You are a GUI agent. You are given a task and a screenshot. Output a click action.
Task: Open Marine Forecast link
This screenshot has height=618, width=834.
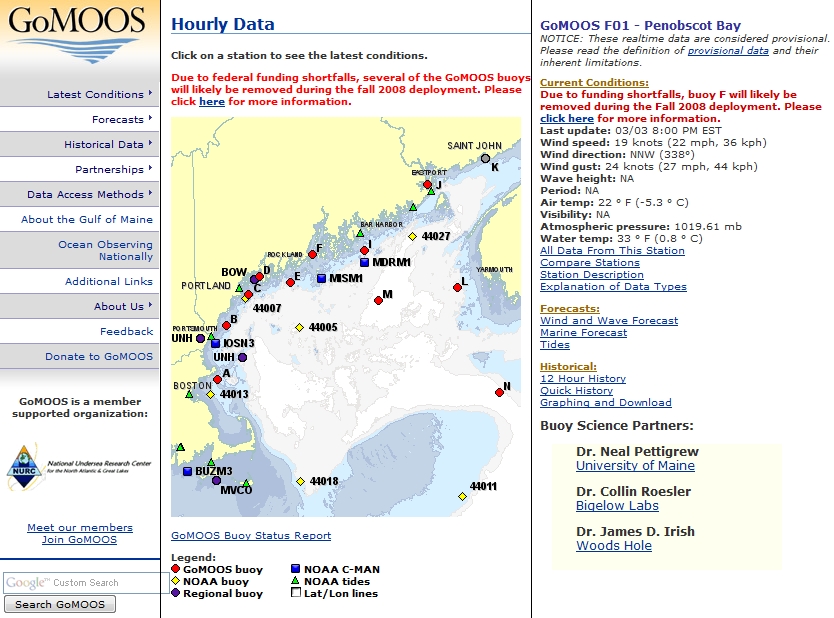583,332
